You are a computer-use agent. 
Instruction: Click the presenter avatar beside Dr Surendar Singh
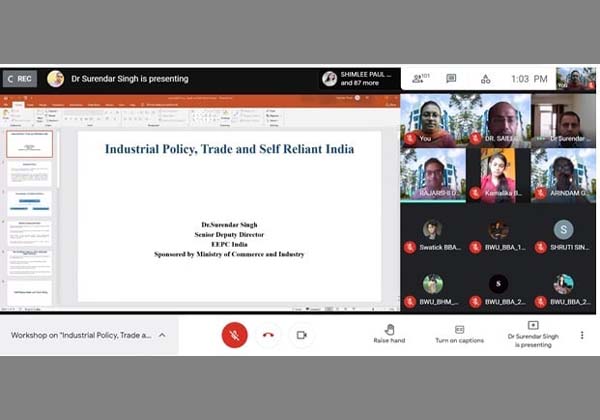coord(55,79)
